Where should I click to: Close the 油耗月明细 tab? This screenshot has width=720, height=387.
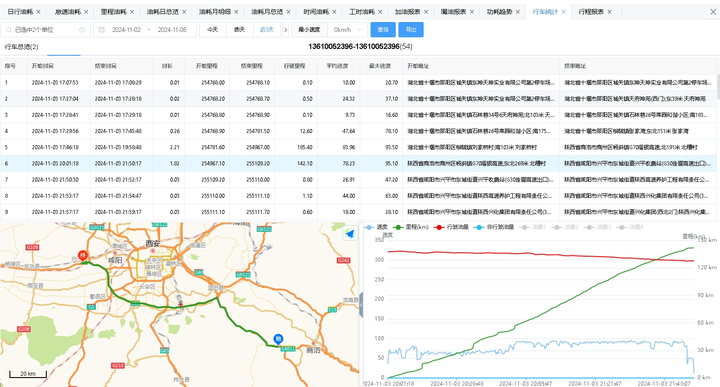tap(236, 12)
